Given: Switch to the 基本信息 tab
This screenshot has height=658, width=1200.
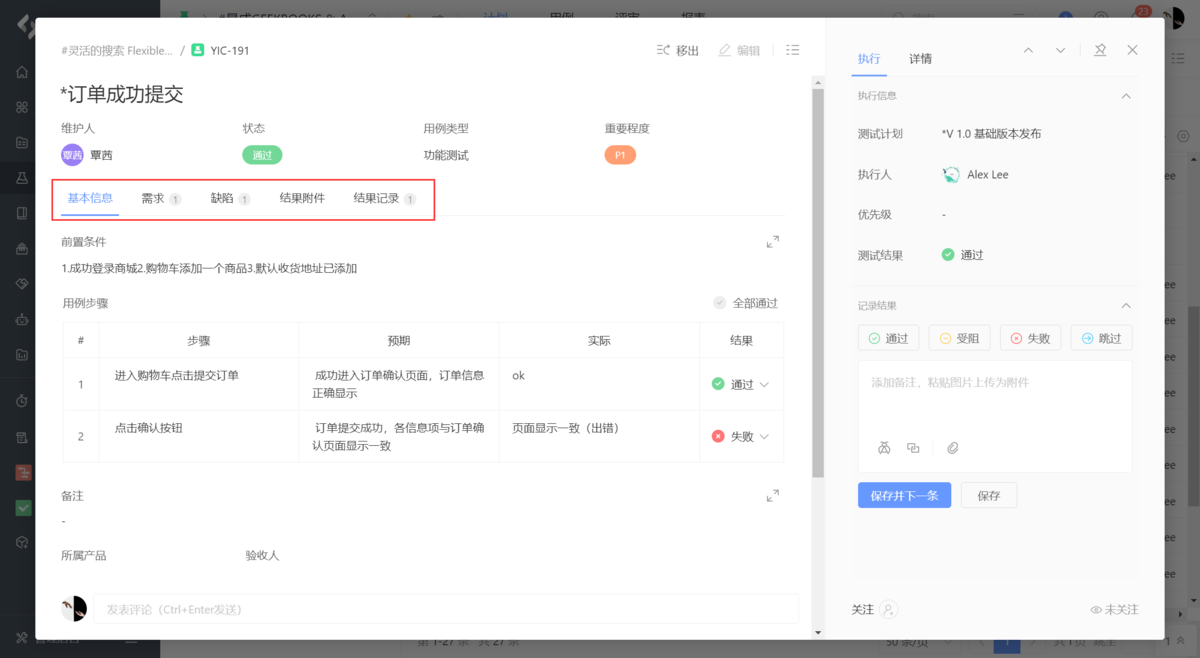Looking at the screenshot, I should click(x=90, y=198).
